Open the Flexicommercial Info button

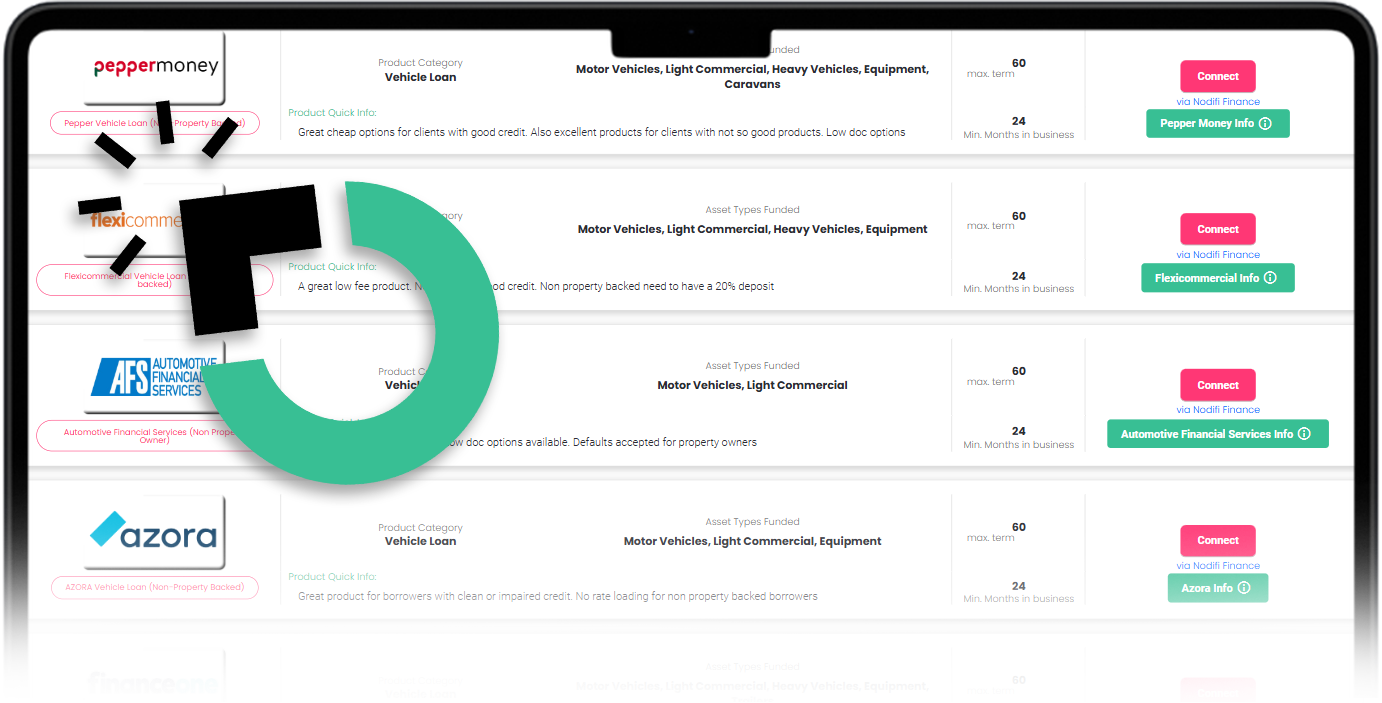[1217, 278]
